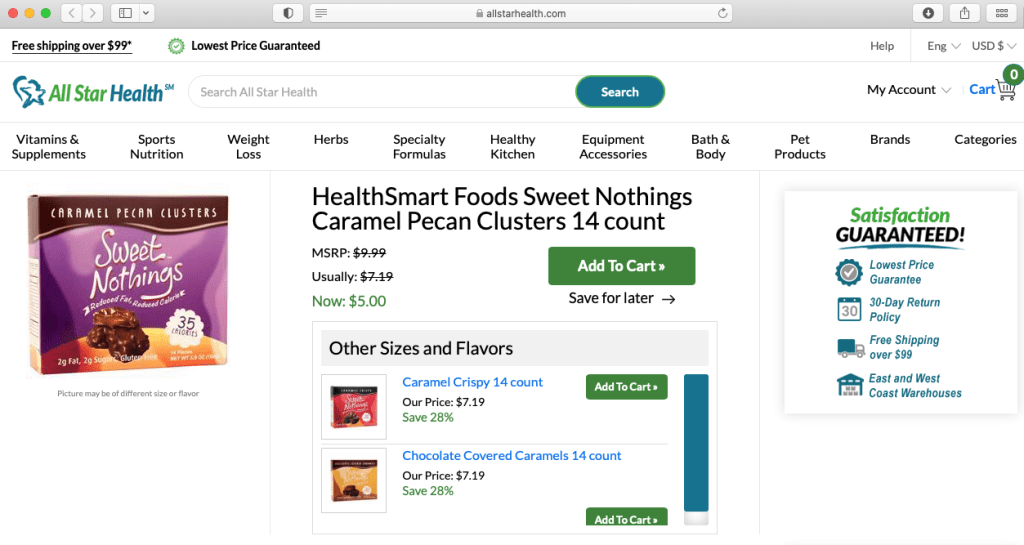Toggle the Safari sidebar button
Screen dimensions: 1024x545
[x=125, y=13]
